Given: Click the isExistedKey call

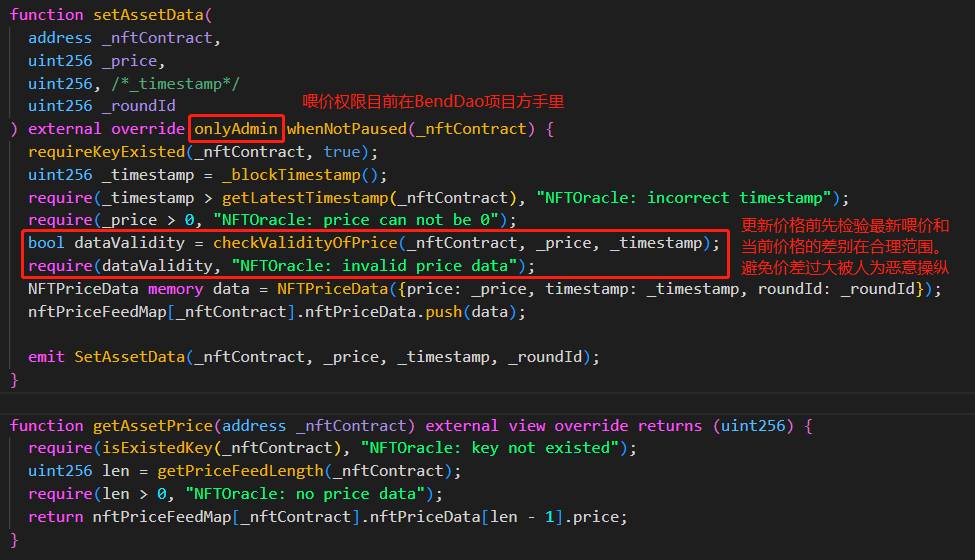Looking at the screenshot, I should (157, 448).
